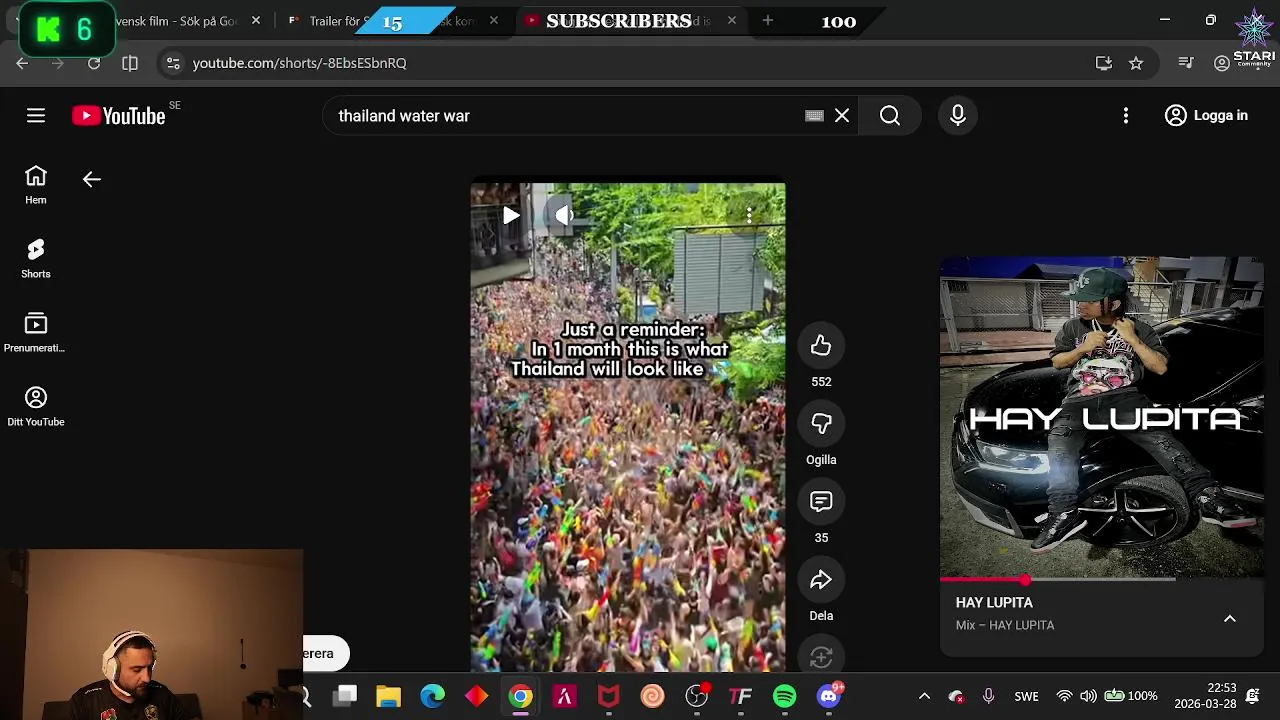
Task: Close the Svensk film tab
Action: click(x=256, y=20)
